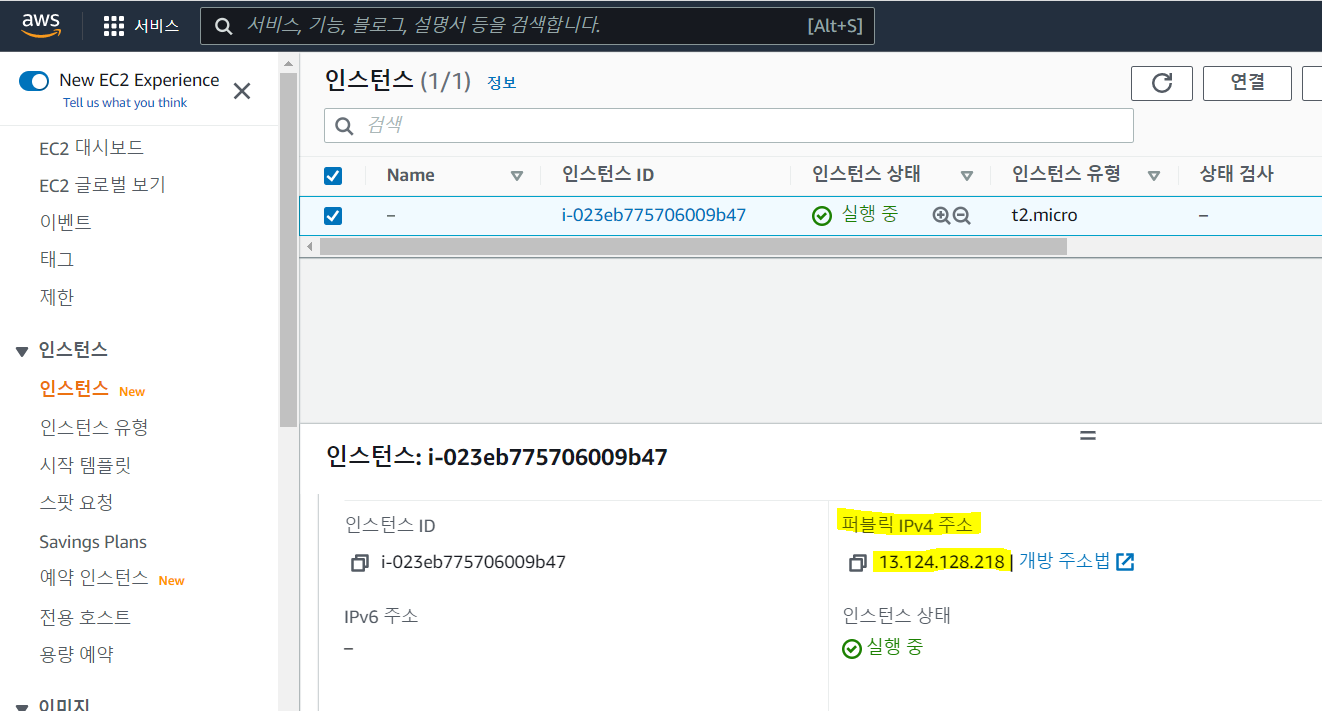
Task: Expand the 이미지 sidebar section
Action: click(22, 706)
